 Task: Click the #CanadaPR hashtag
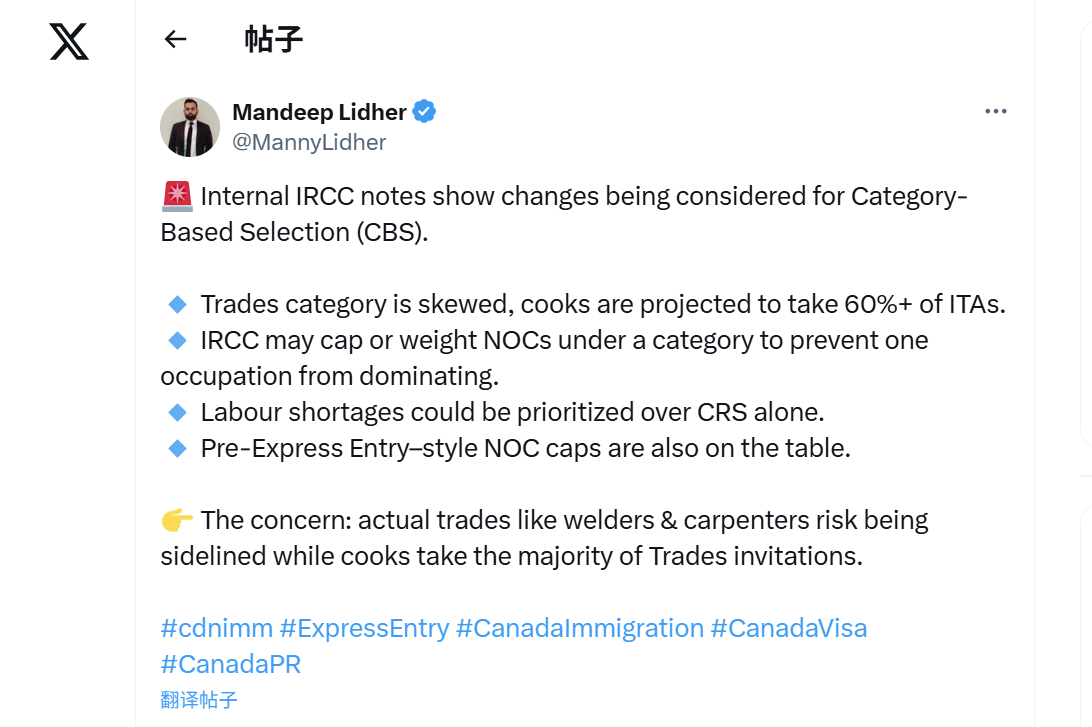coord(230,664)
